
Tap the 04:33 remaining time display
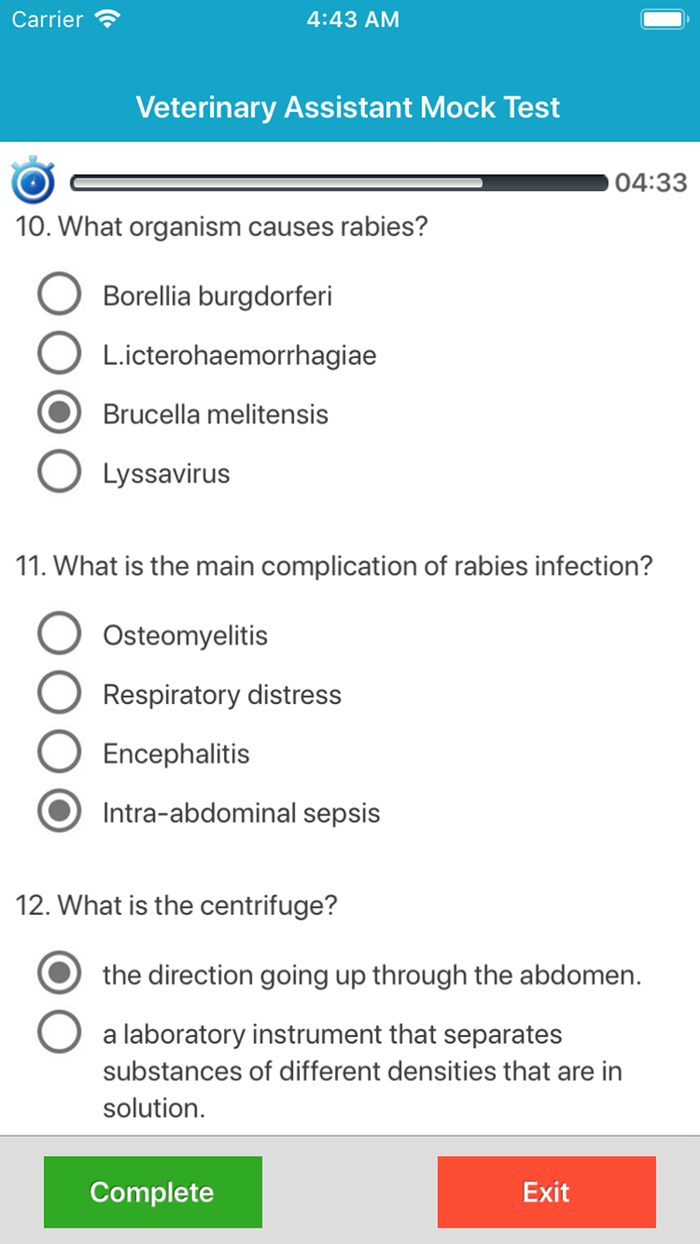[x=651, y=182]
